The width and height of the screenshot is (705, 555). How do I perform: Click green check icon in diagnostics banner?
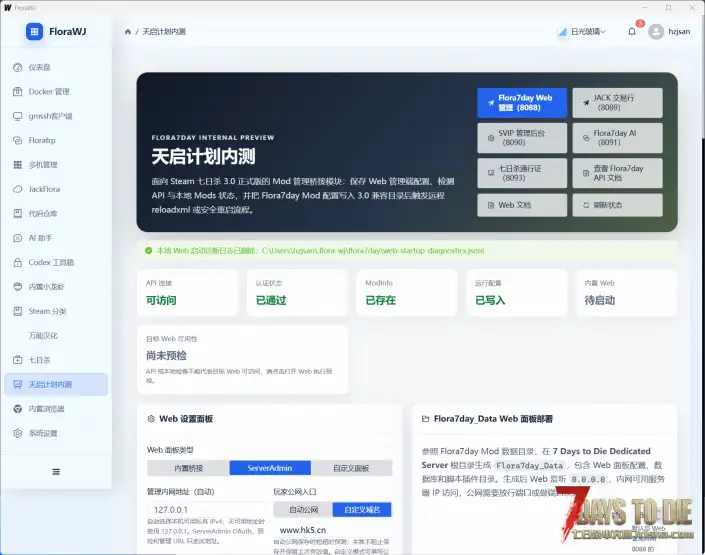tap(149, 251)
